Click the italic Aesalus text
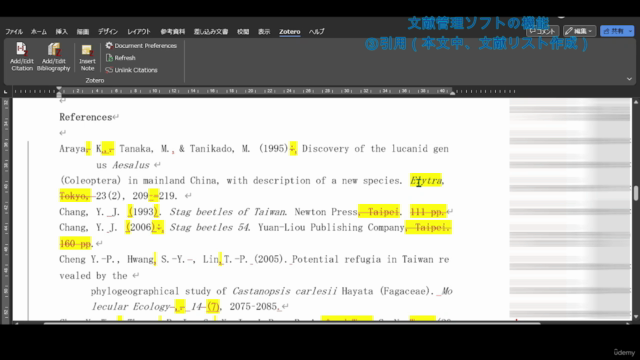Viewport: 640px width, 360px height. [131, 165]
